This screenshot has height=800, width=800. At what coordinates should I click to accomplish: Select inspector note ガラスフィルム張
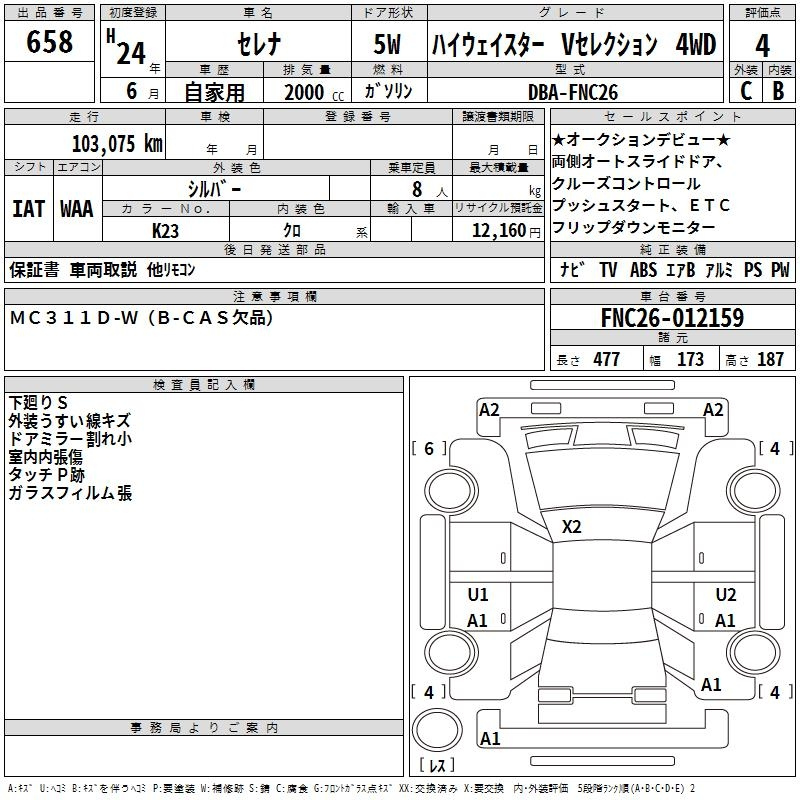tap(70, 493)
